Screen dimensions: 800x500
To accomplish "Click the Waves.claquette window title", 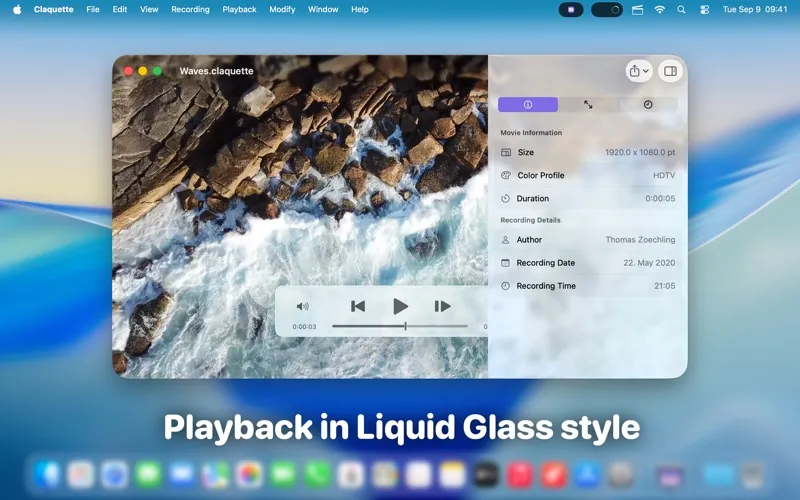I will tap(216, 71).
